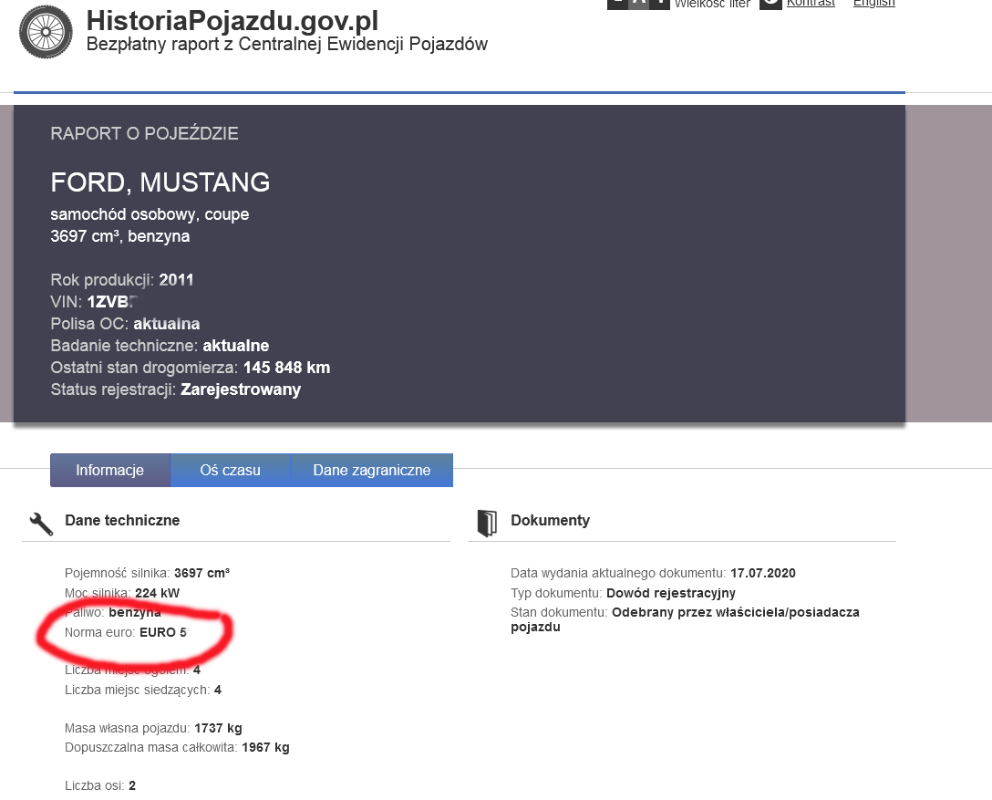Click the document icon beside Dokumenty
Screen dimensions: 992x800
487,522
